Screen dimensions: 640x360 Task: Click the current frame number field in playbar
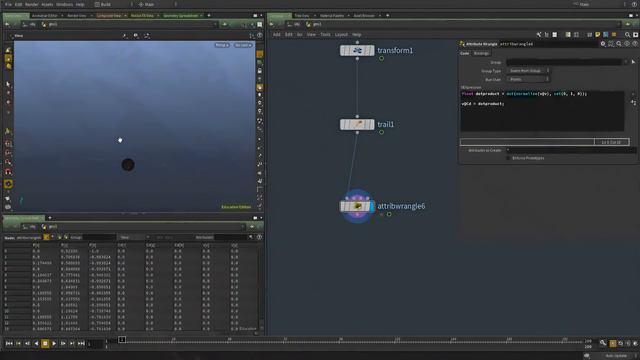pos(95,344)
